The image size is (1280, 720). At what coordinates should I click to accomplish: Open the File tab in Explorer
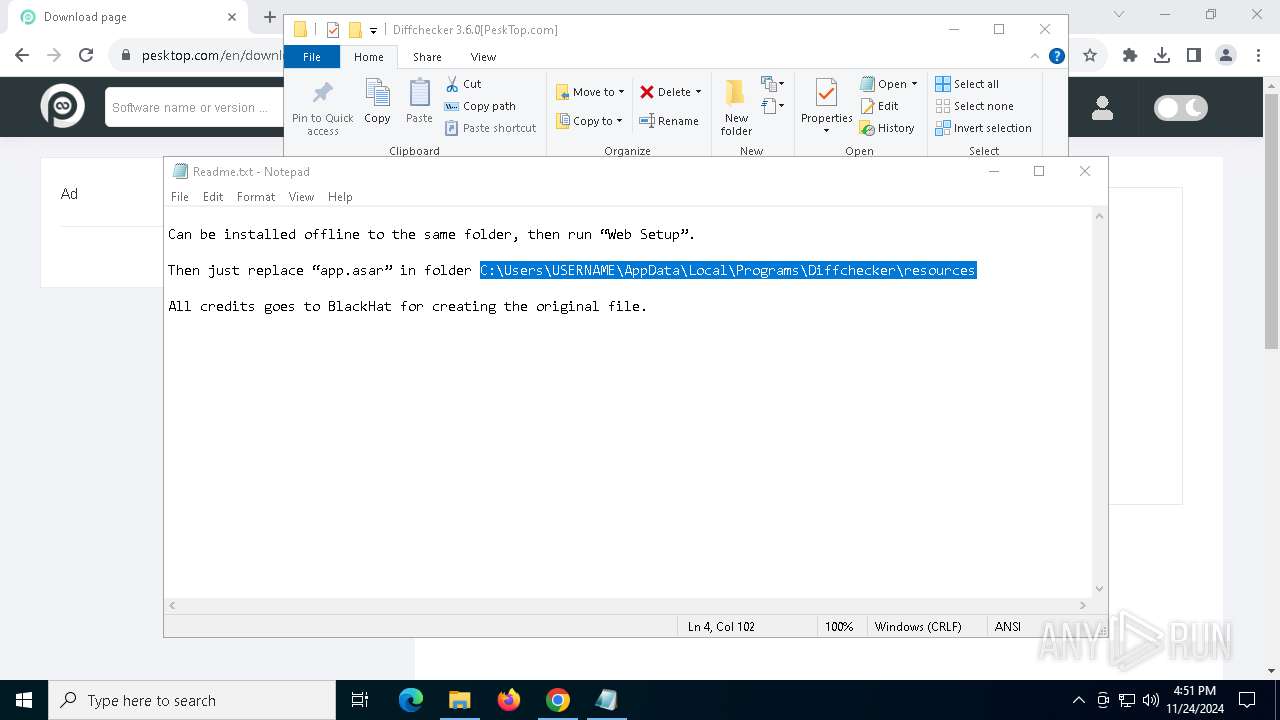pos(312,57)
